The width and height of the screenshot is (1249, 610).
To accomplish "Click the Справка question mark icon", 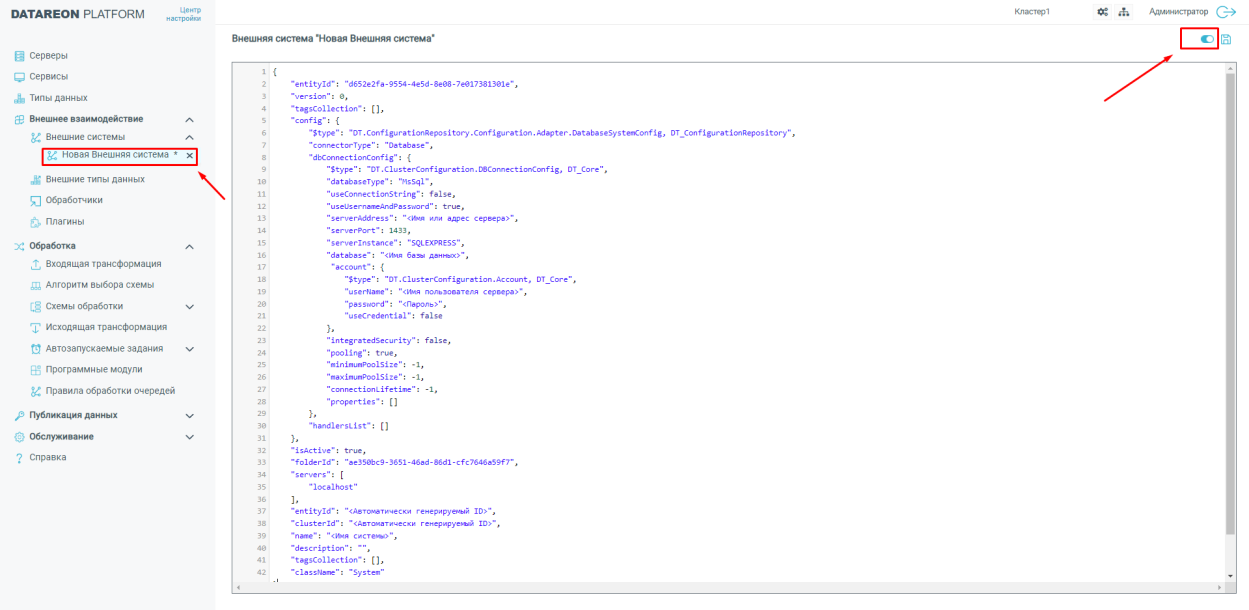I will tap(19, 458).
